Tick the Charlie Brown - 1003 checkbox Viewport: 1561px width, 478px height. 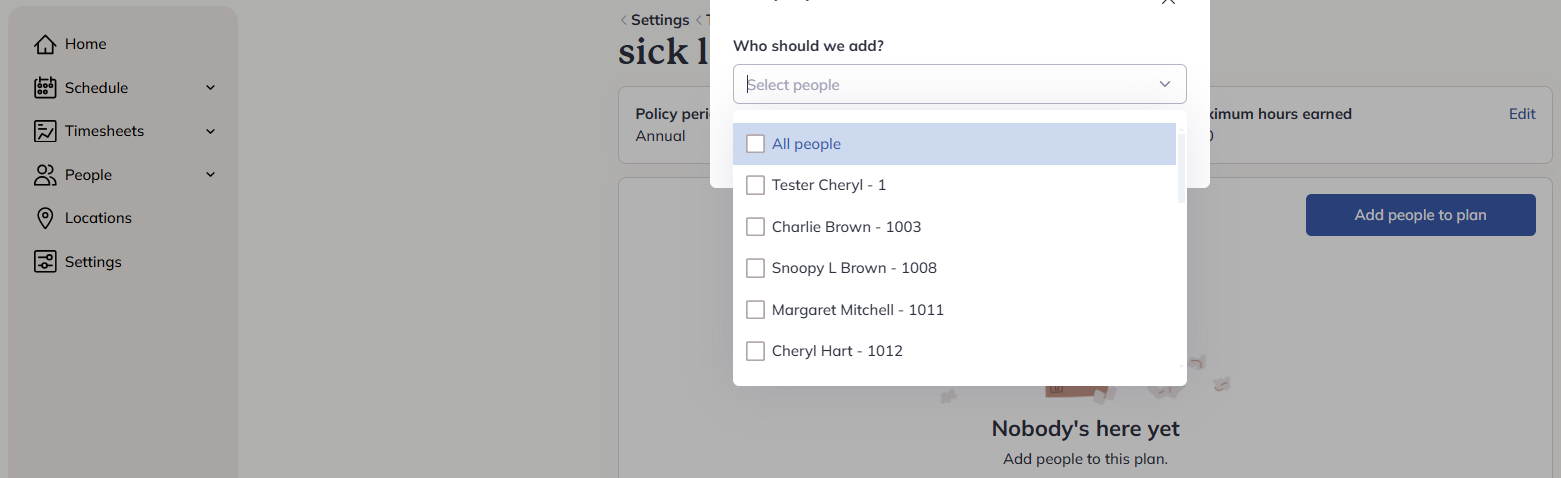755,227
